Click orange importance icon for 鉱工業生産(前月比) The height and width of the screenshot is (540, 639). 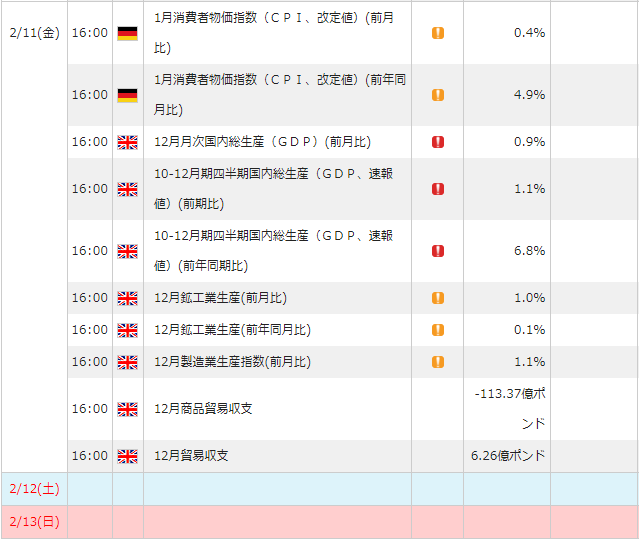tap(438, 298)
